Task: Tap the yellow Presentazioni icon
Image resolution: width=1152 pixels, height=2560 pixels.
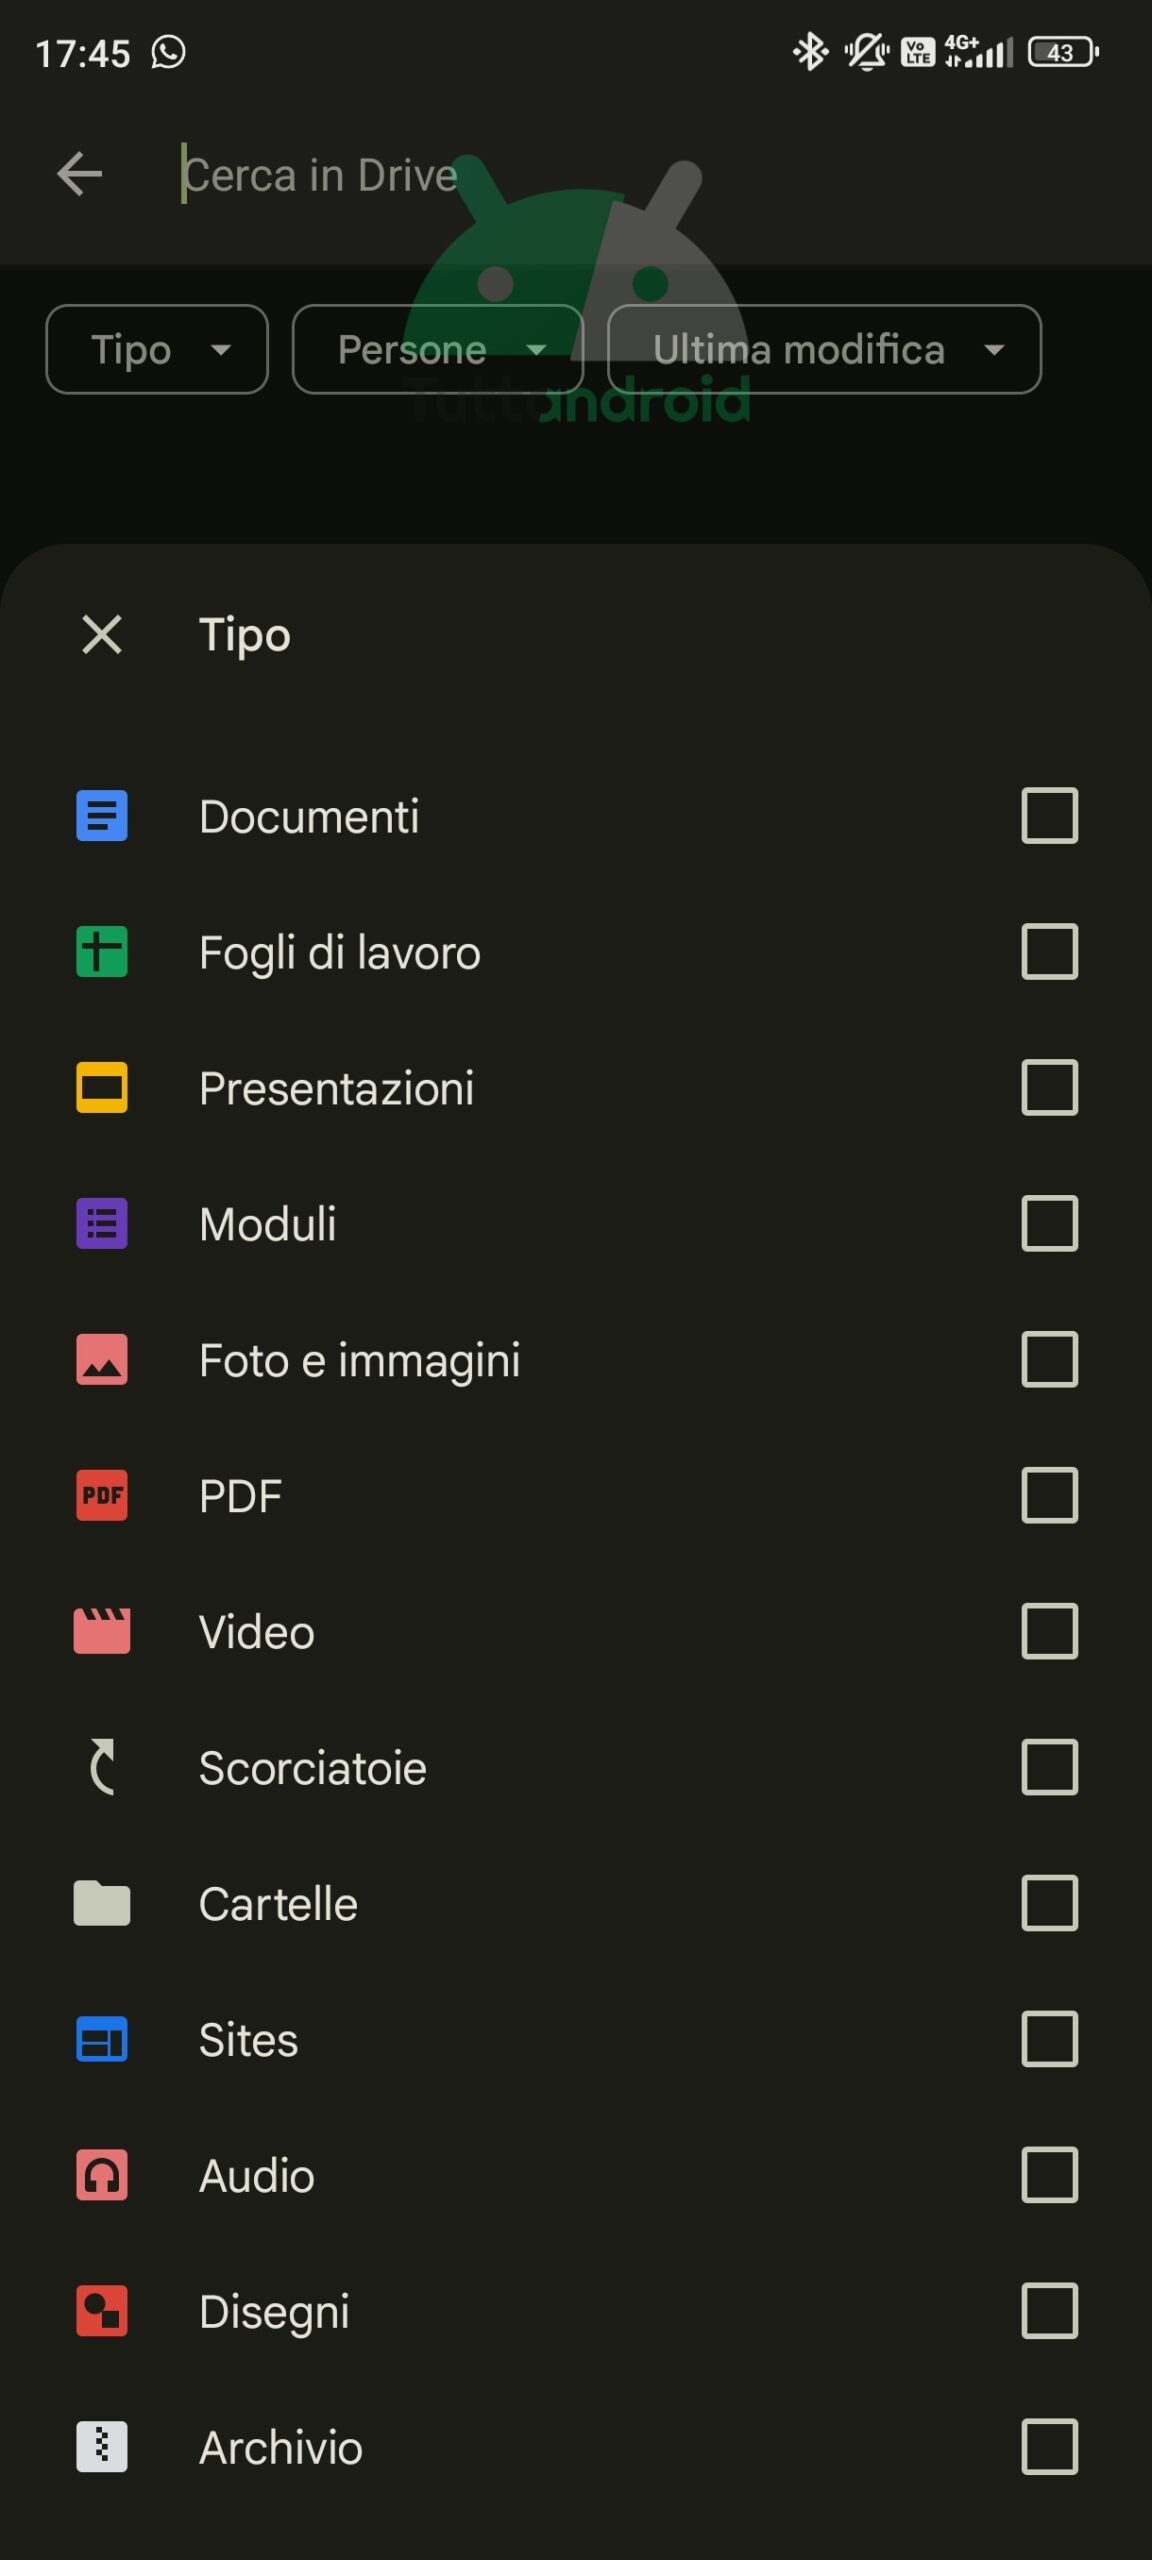Action: point(102,1087)
